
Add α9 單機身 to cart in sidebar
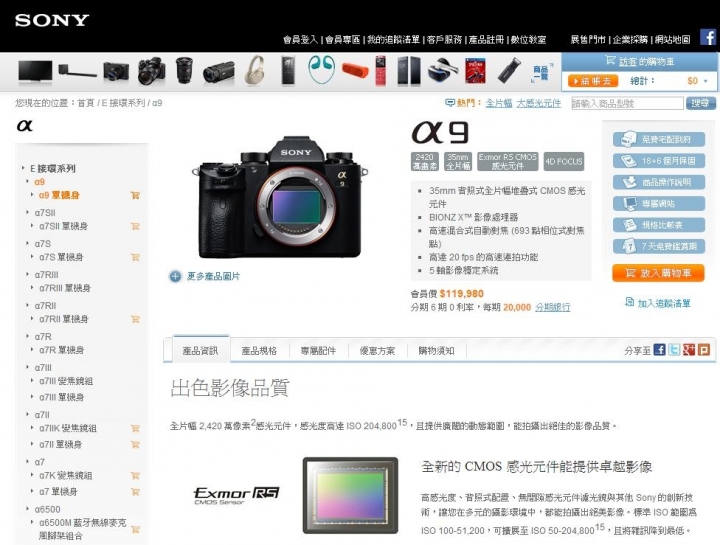point(135,196)
